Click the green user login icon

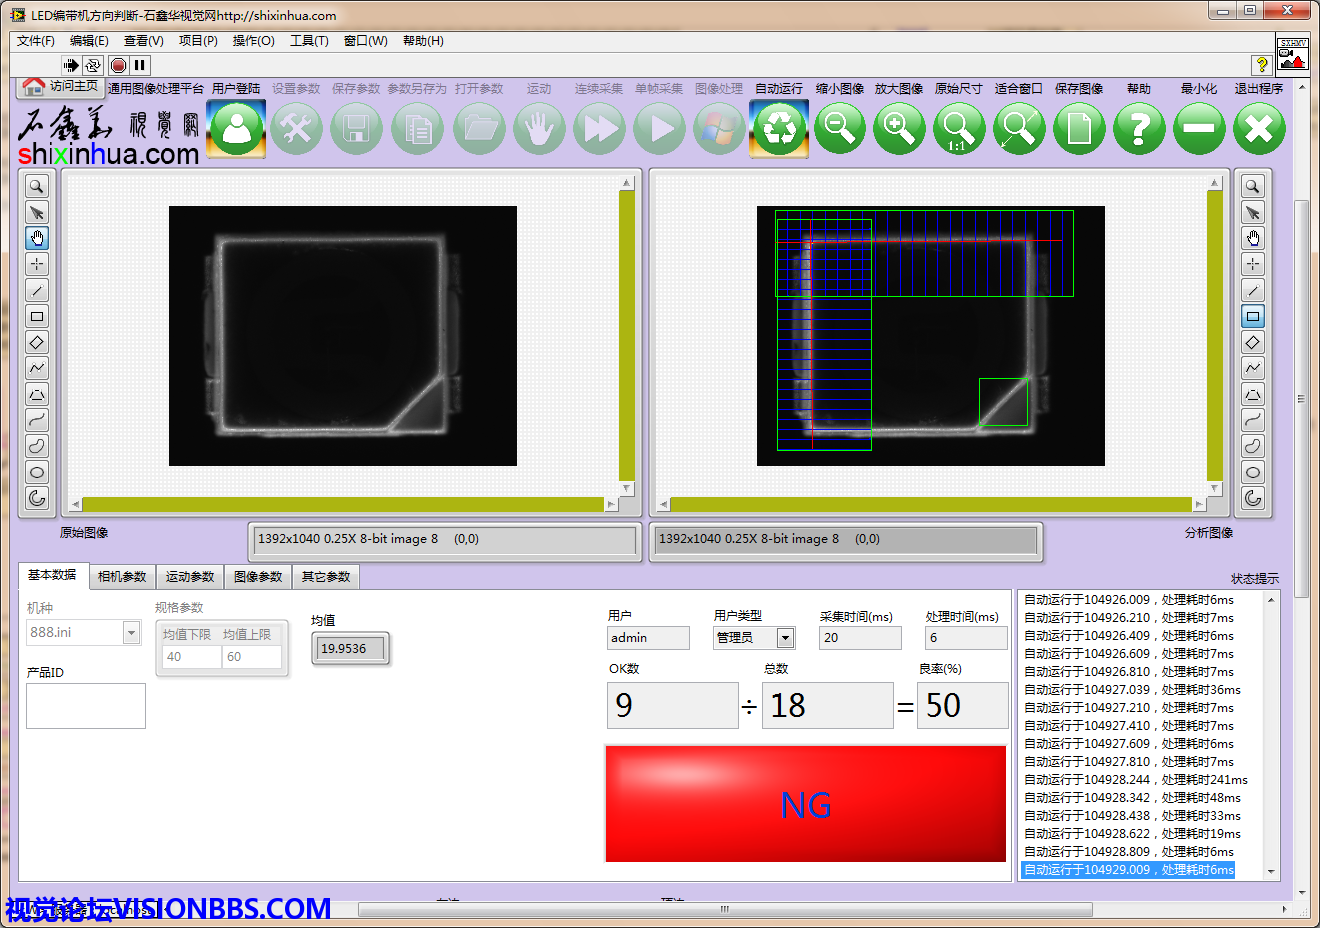237,129
